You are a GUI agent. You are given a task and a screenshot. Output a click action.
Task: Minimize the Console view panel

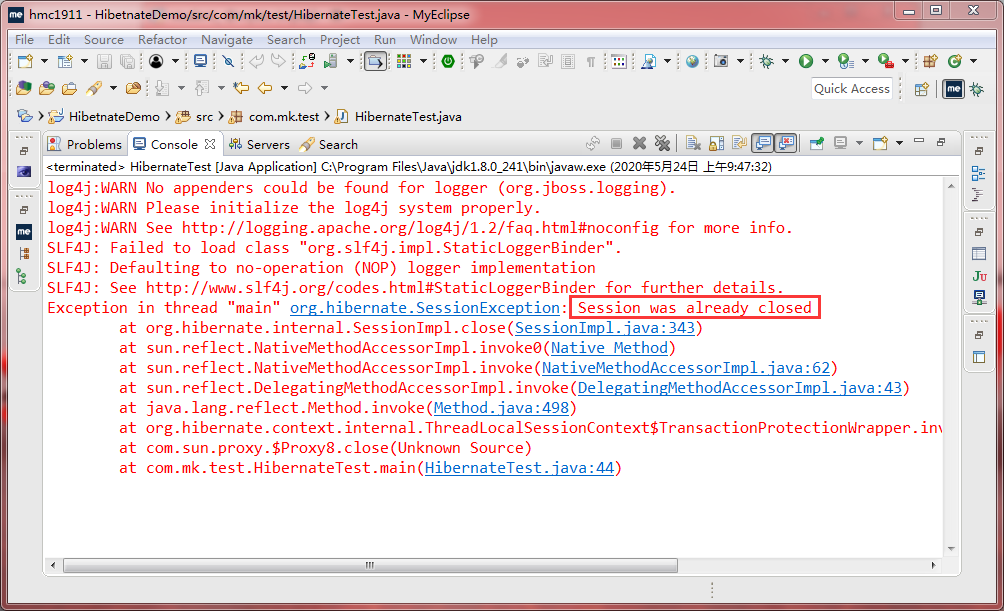[919, 140]
